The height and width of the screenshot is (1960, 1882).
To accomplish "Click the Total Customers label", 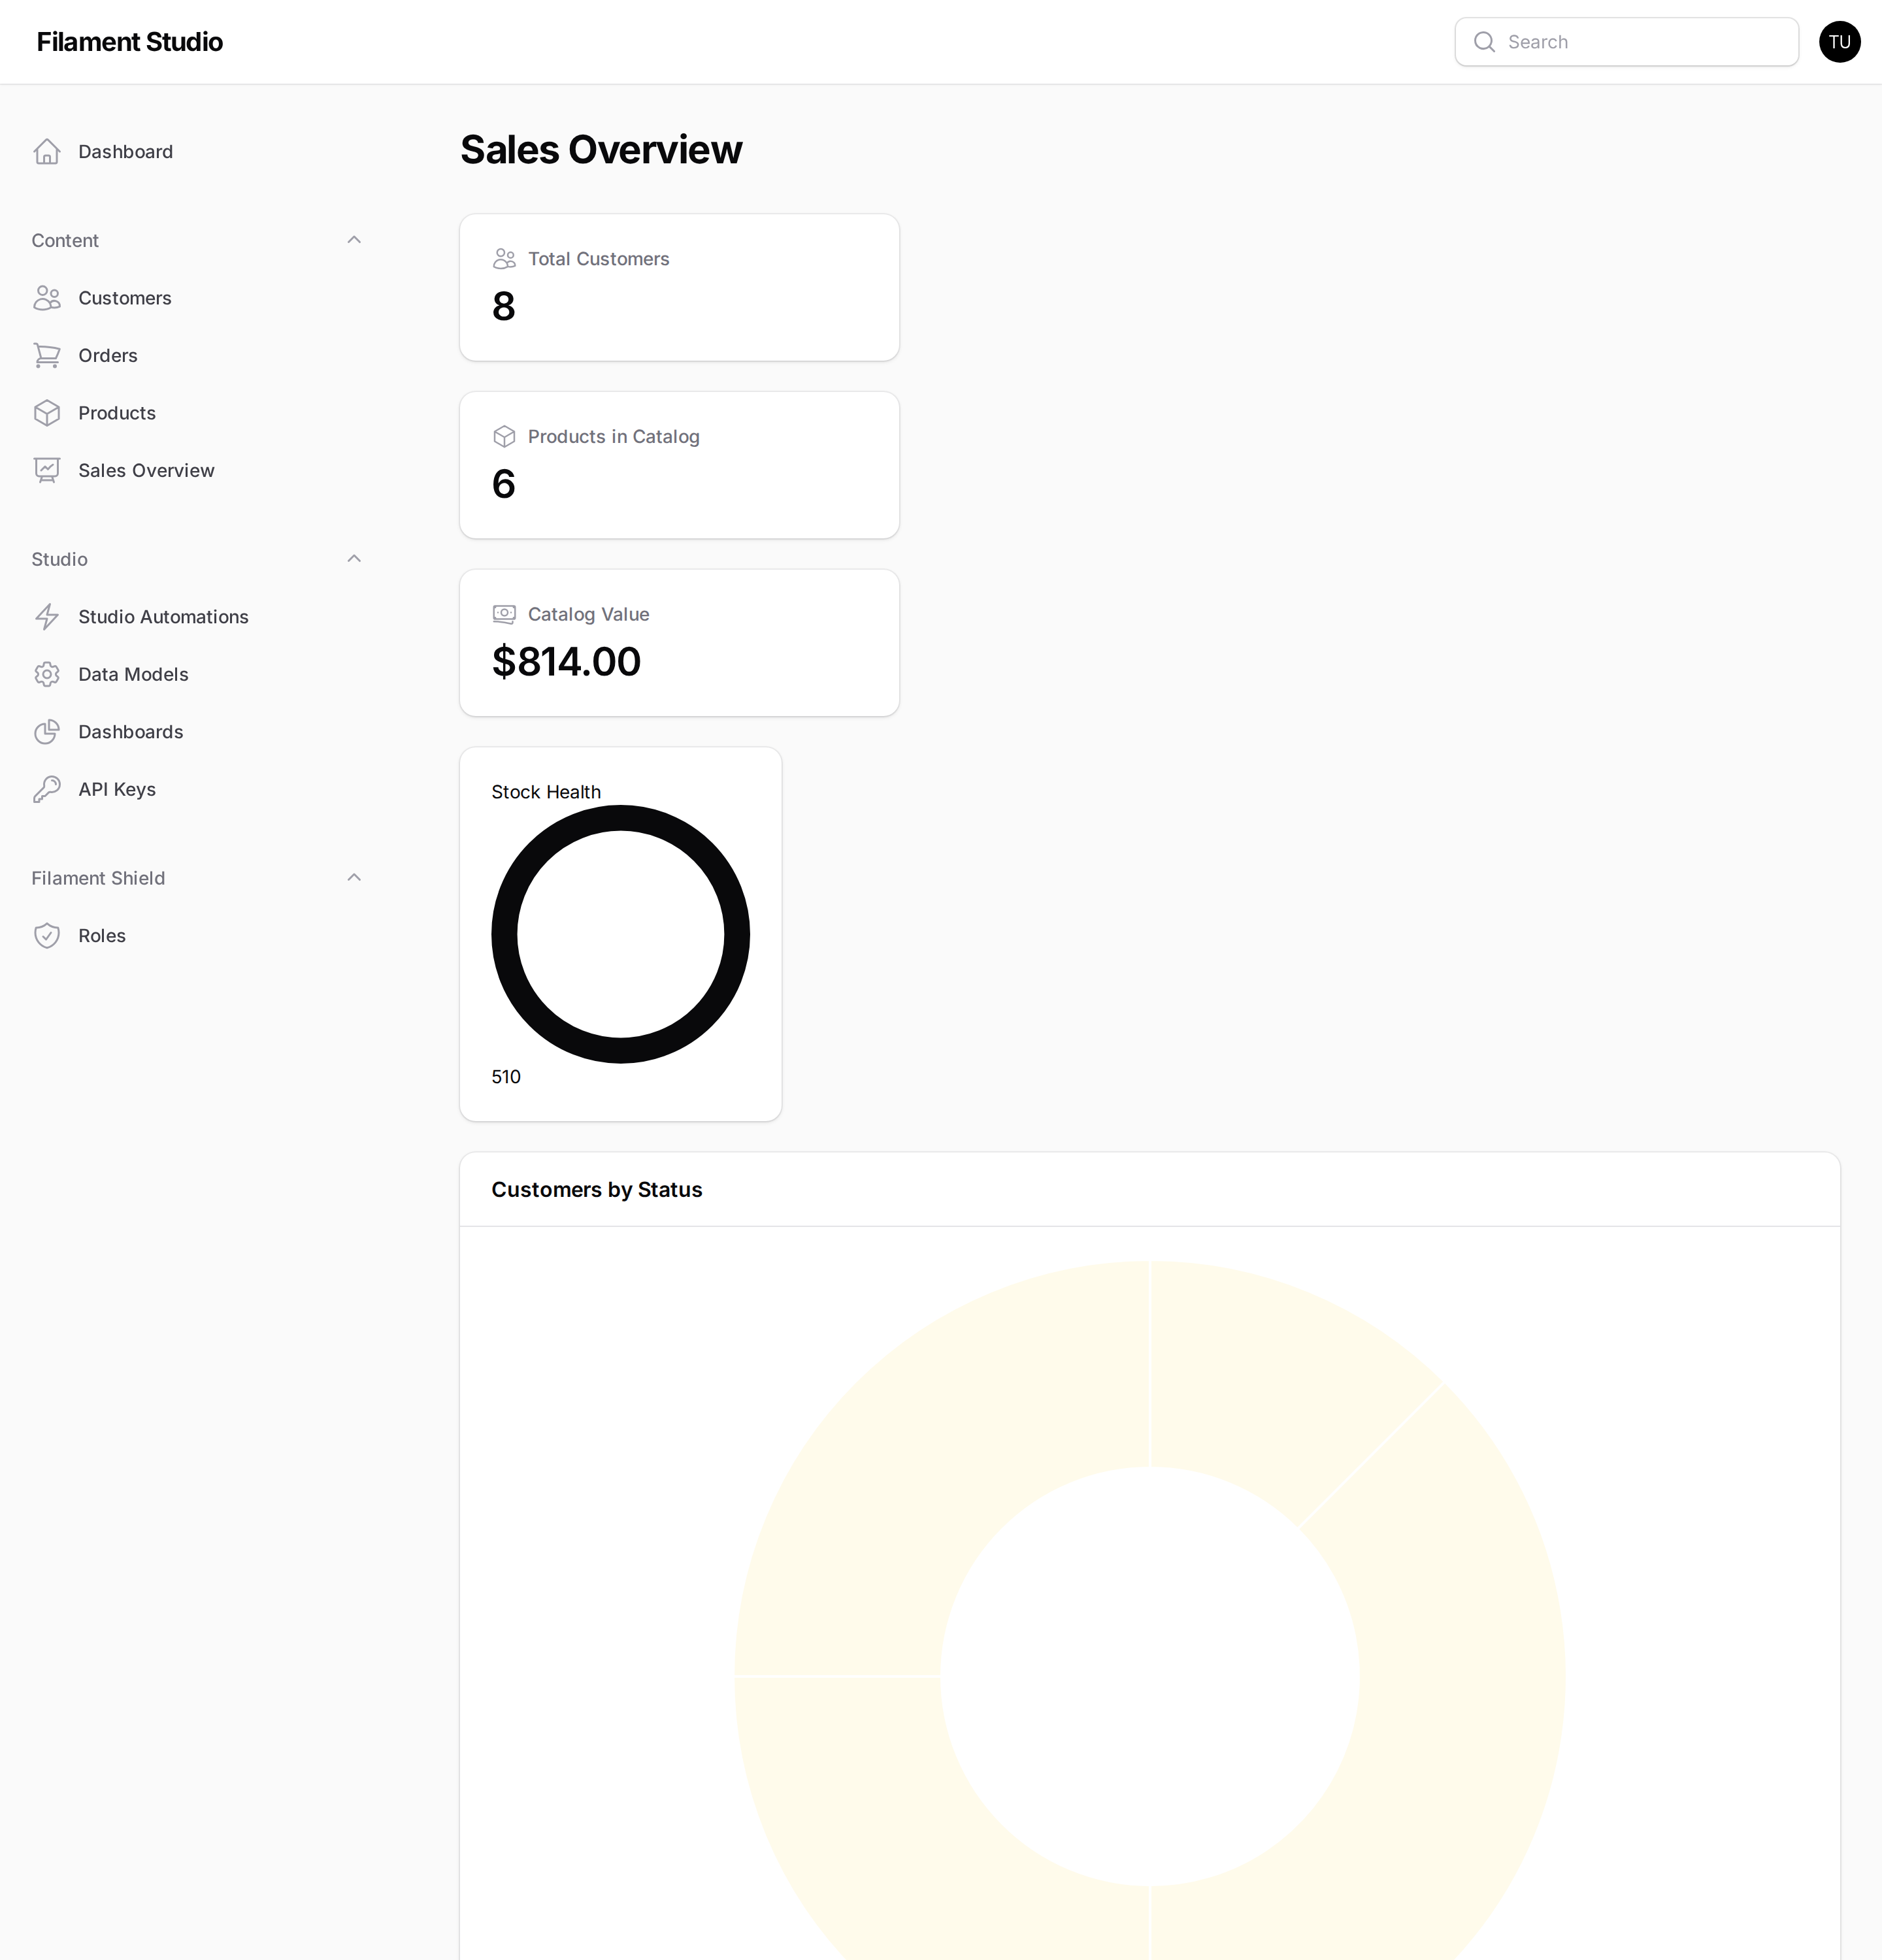I will click(599, 259).
